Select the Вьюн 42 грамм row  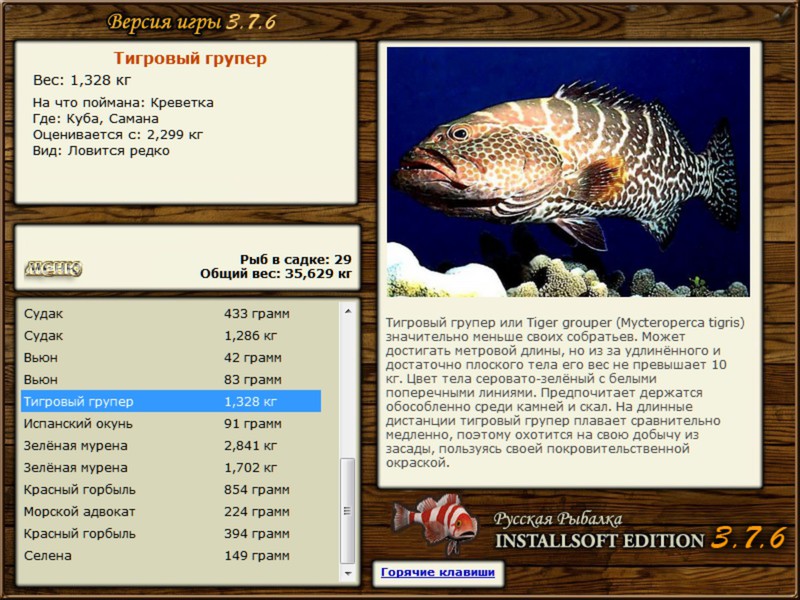tap(171, 357)
